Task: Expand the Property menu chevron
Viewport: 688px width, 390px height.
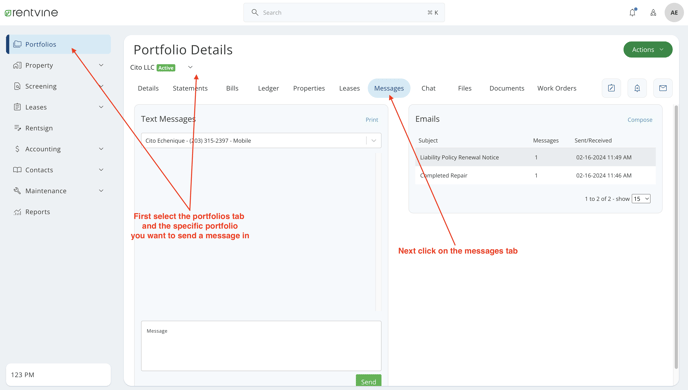Action: point(101,65)
